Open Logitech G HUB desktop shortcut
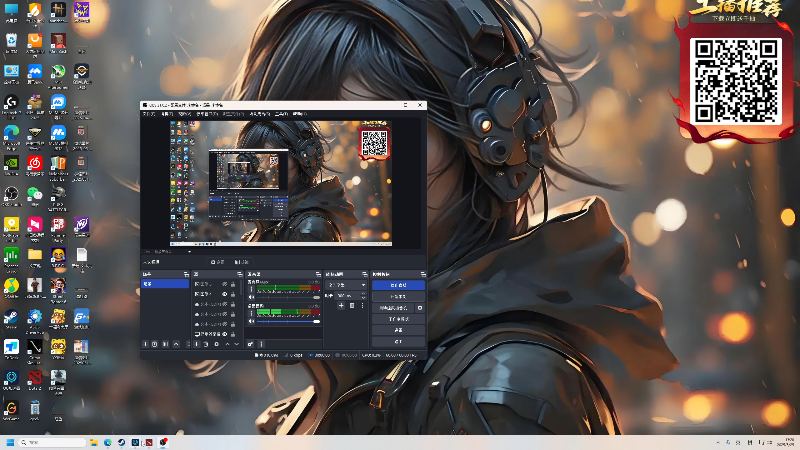Viewport: 800px width, 450px height. click(x=11, y=102)
